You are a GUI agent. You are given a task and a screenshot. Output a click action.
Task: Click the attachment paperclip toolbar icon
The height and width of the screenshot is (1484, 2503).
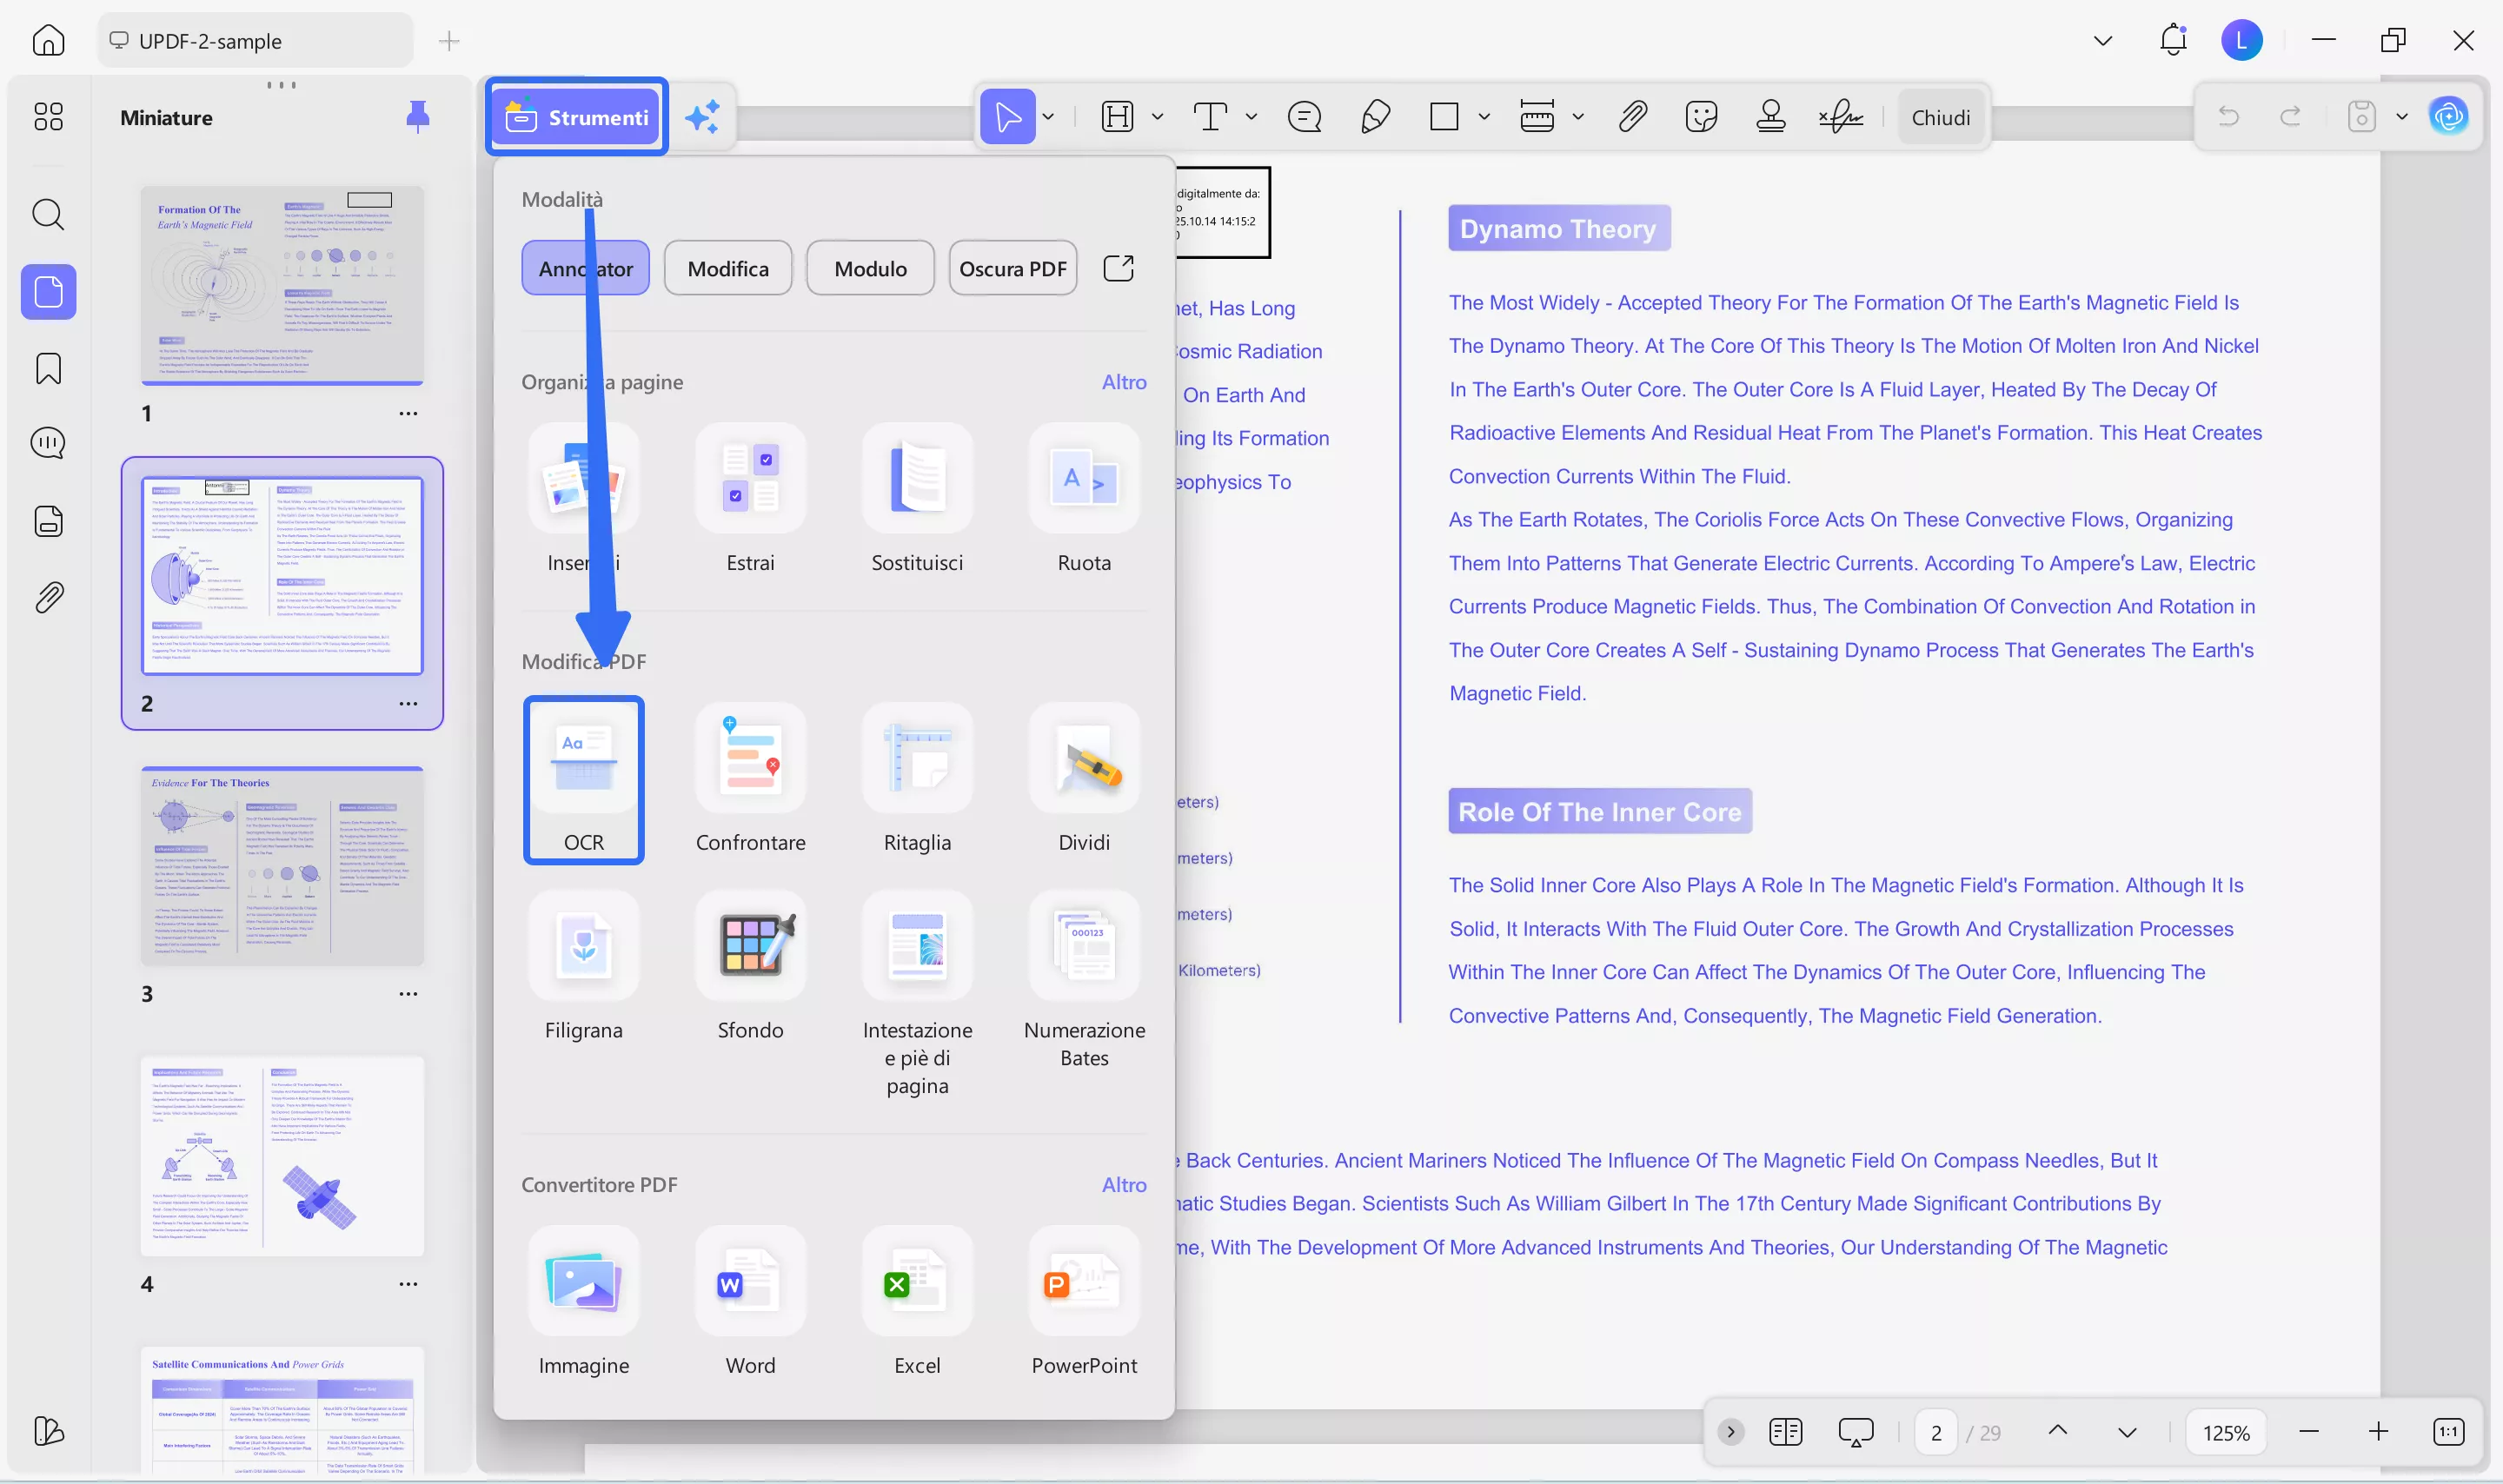pos(1632,117)
